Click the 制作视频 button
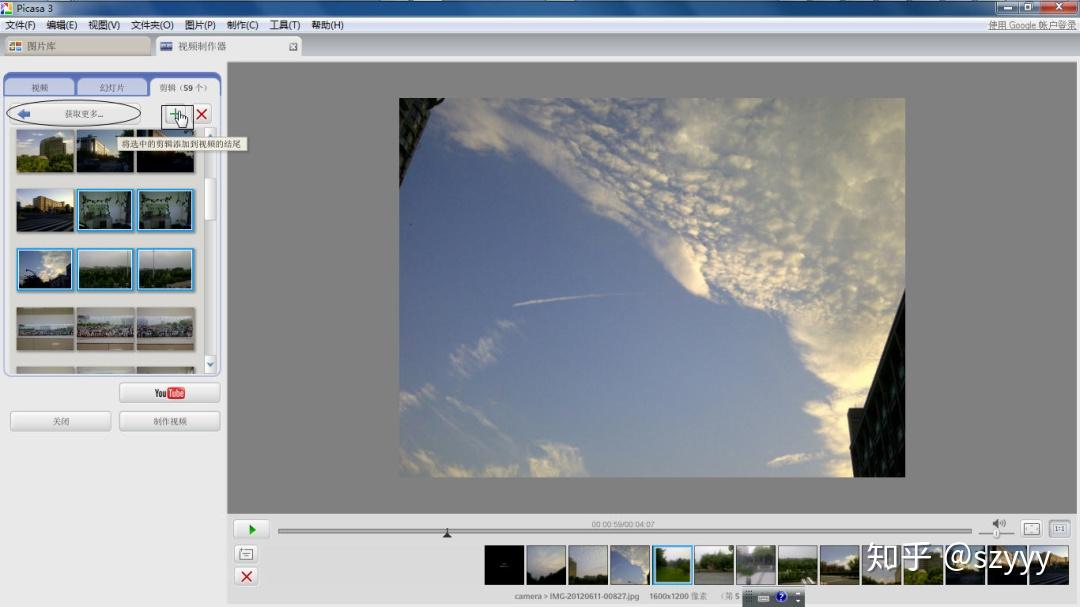Image resolution: width=1080 pixels, height=607 pixels. [169, 421]
